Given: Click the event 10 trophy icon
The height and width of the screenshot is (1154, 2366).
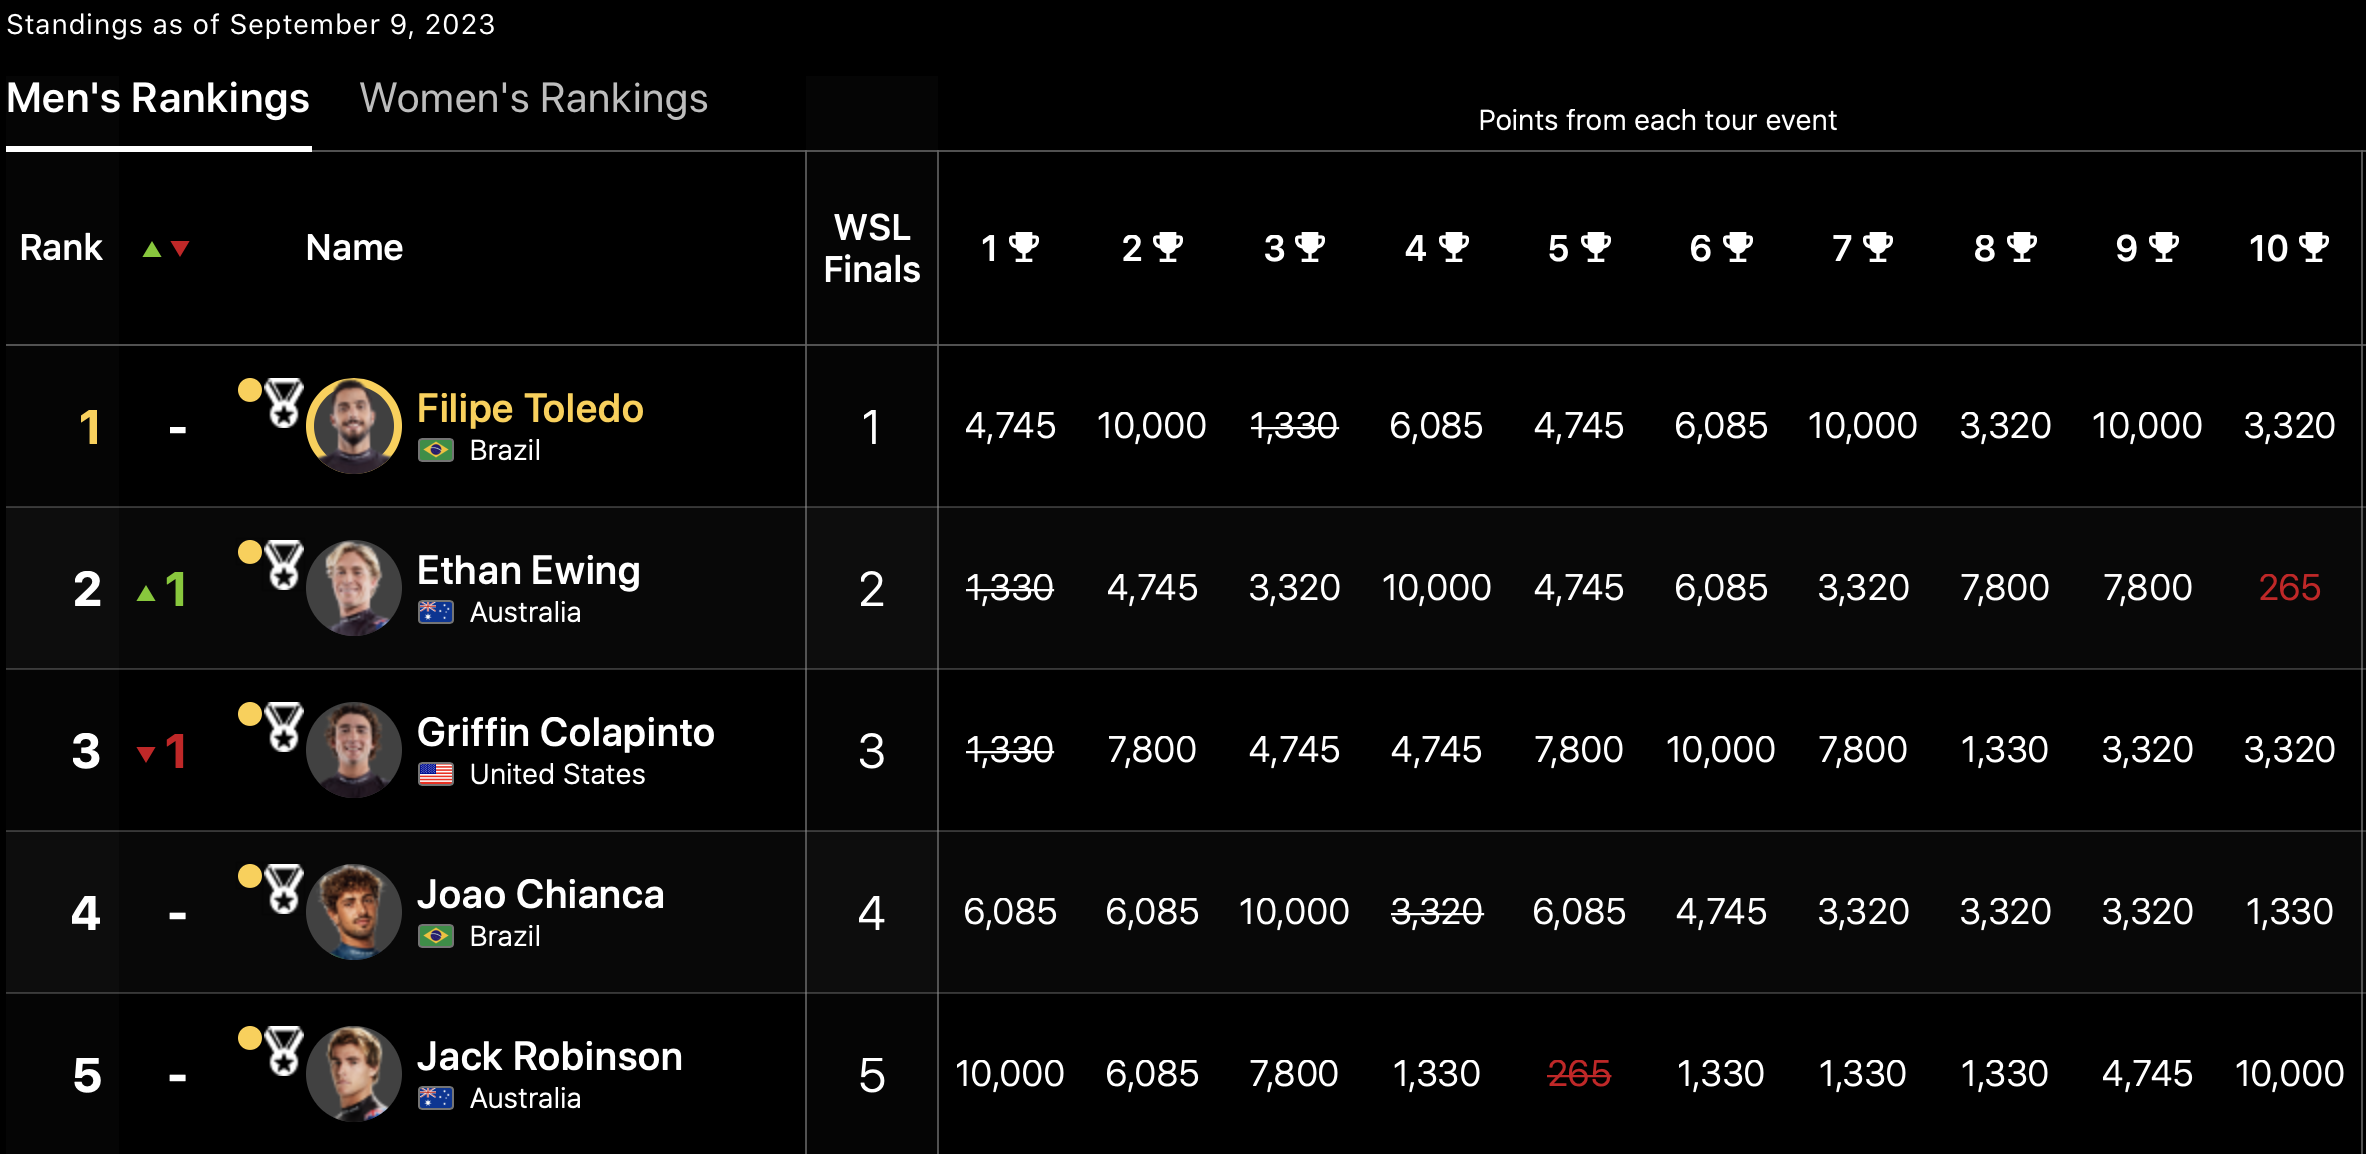Looking at the screenshot, I should (2314, 247).
